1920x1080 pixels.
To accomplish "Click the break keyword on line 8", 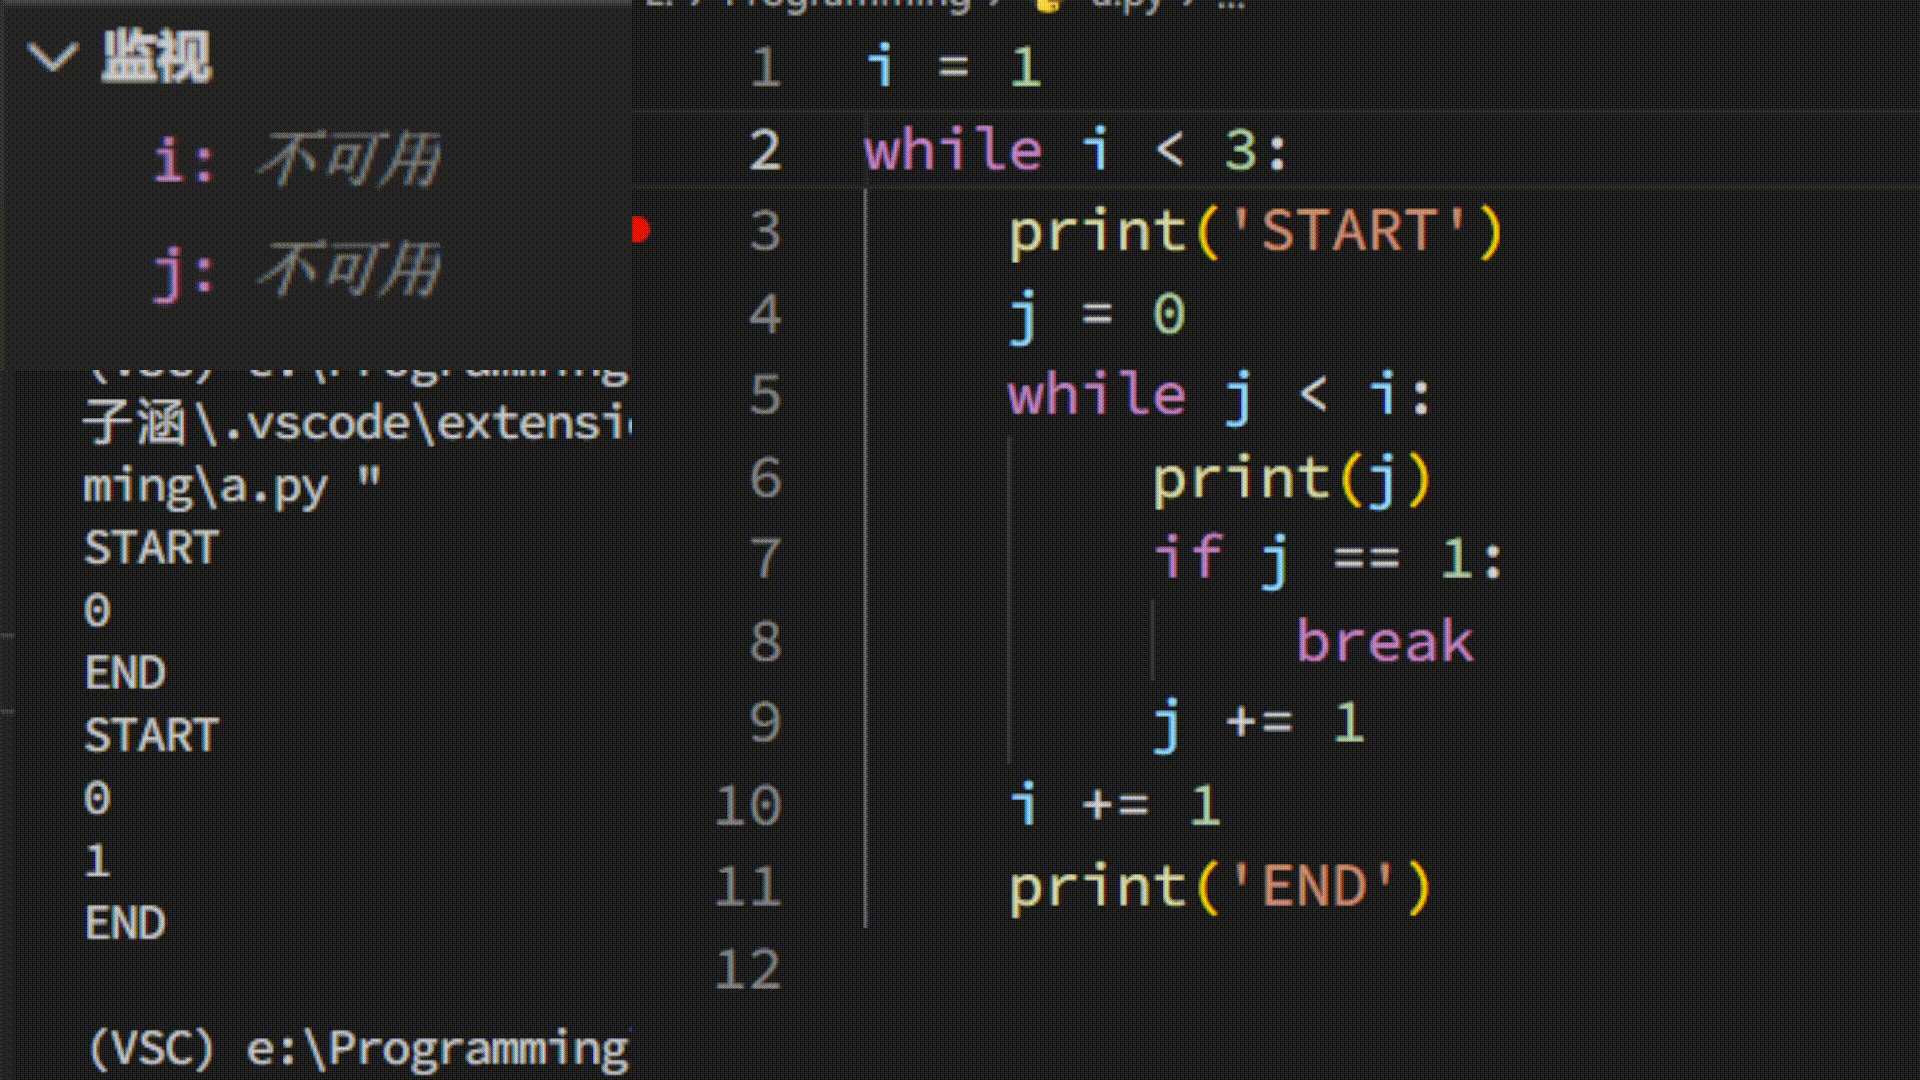I will (x=1384, y=642).
